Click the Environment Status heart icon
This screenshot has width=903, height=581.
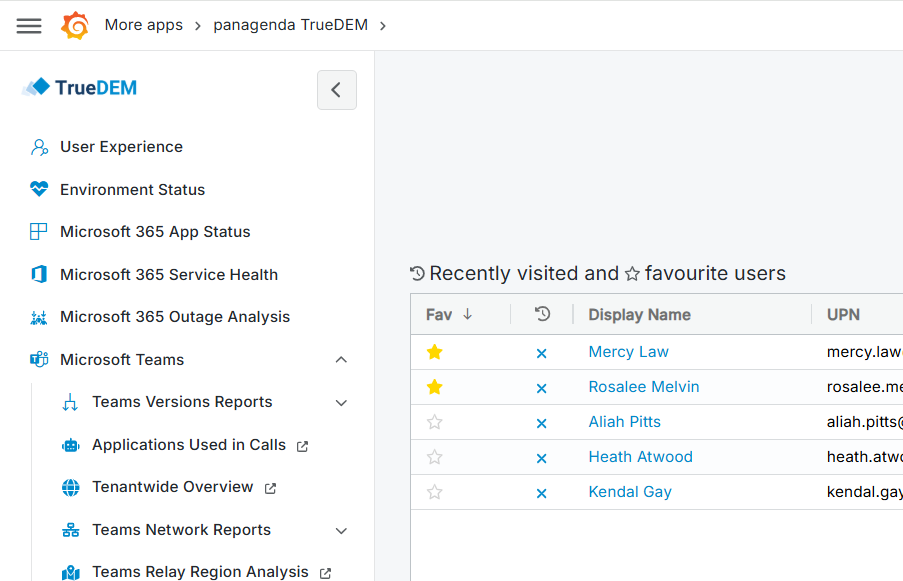(39, 189)
